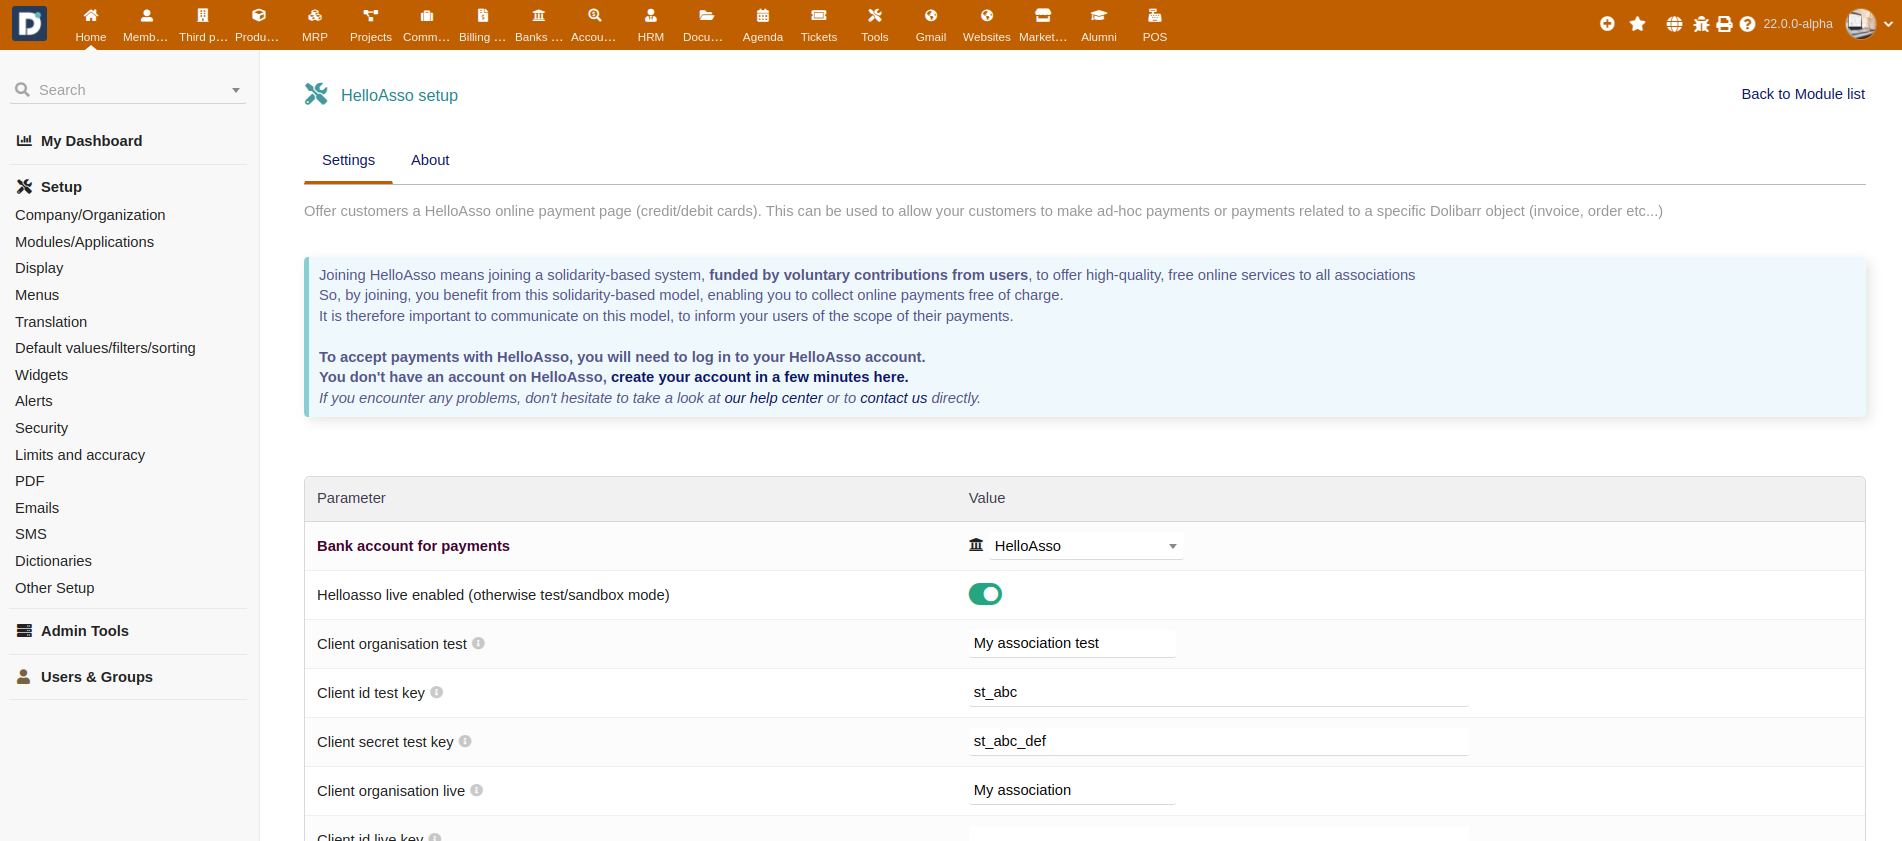The image size is (1902, 841).
Task: Expand the user profile menu arrow
Action: point(1887,24)
